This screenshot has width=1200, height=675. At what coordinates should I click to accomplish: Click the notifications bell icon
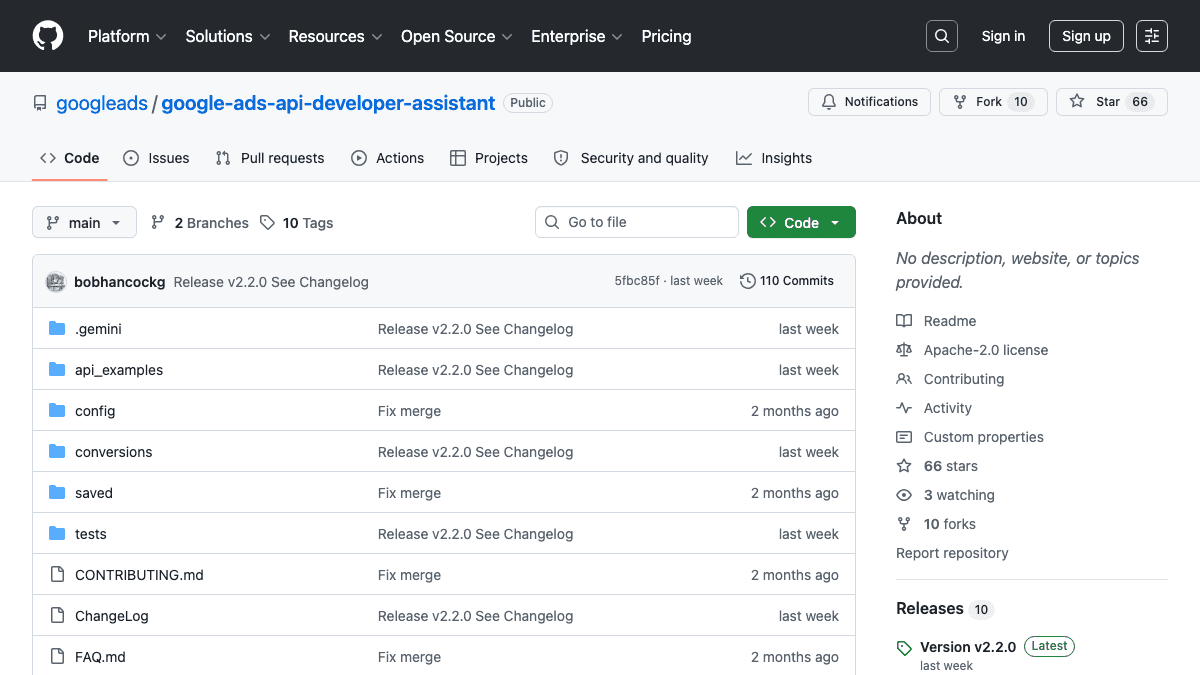pos(831,101)
